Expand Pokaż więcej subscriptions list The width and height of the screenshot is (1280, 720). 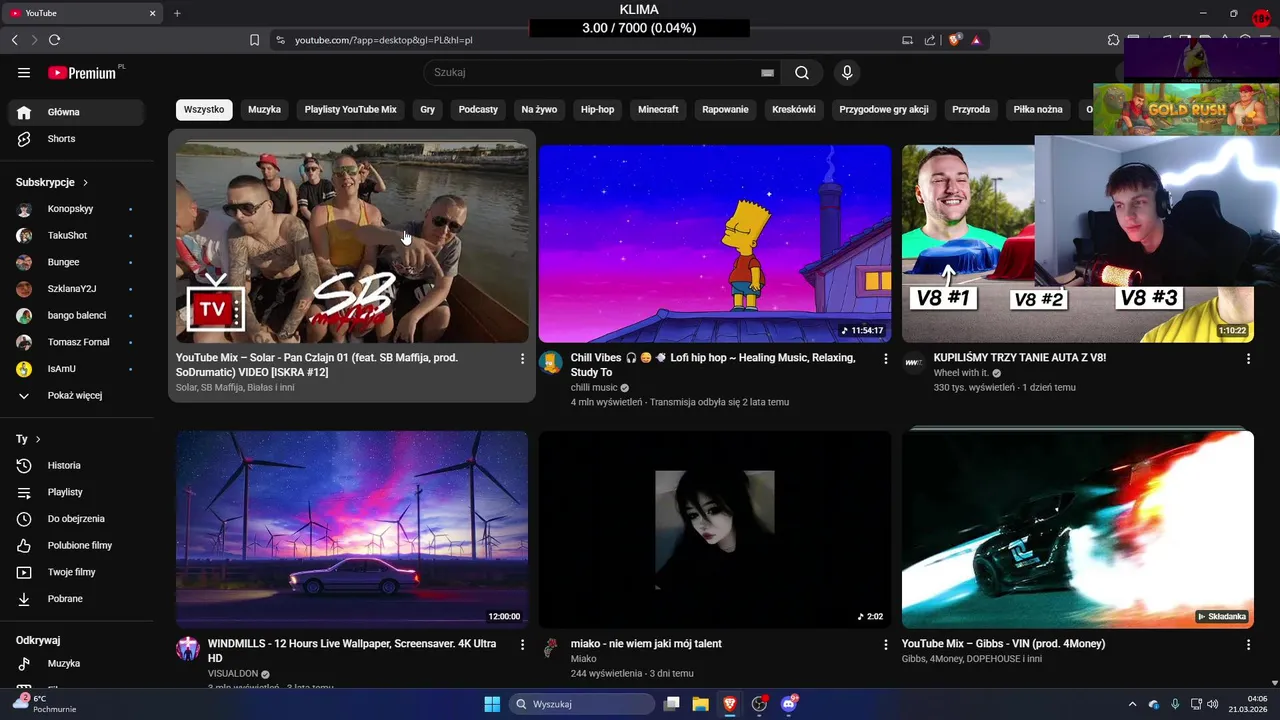tap(76, 396)
